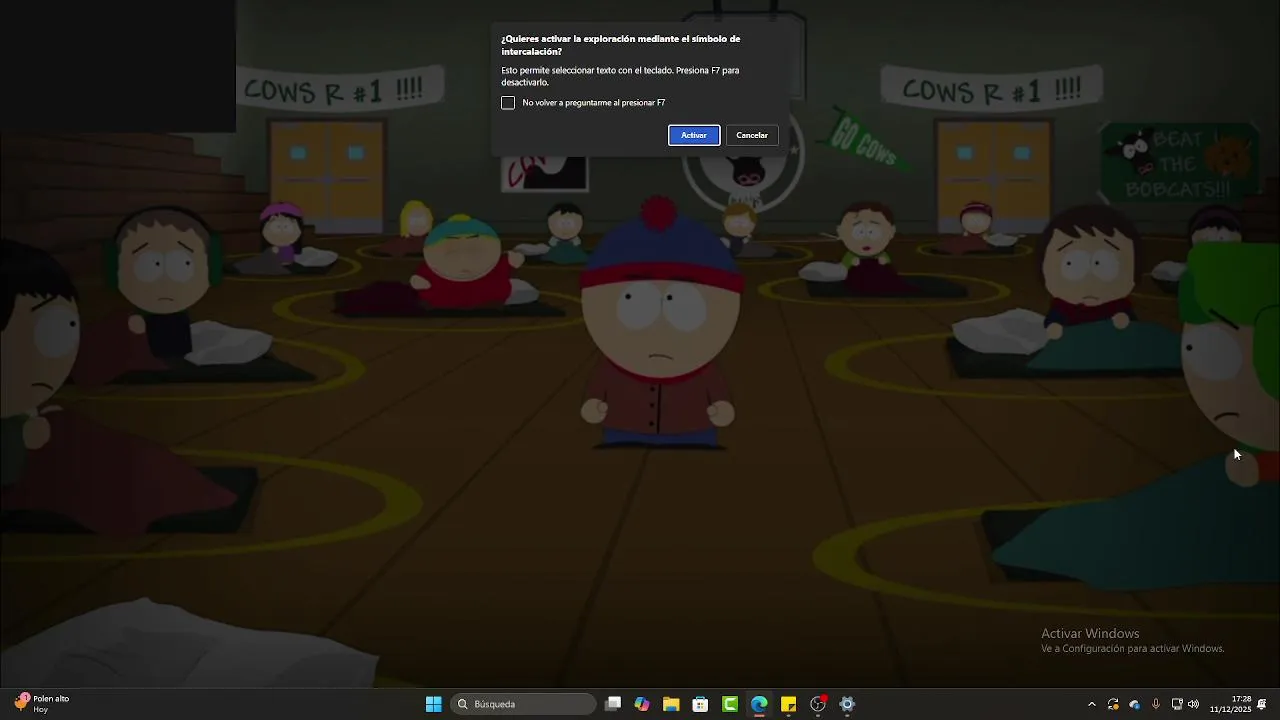Open Microsoft Store from the taskbar
1280x720 pixels.
click(701, 704)
